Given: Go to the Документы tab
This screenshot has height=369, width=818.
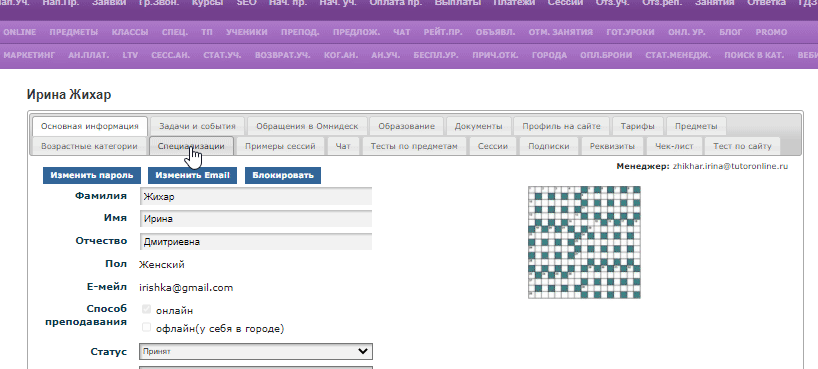Looking at the screenshot, I should [x=478, y=126].
